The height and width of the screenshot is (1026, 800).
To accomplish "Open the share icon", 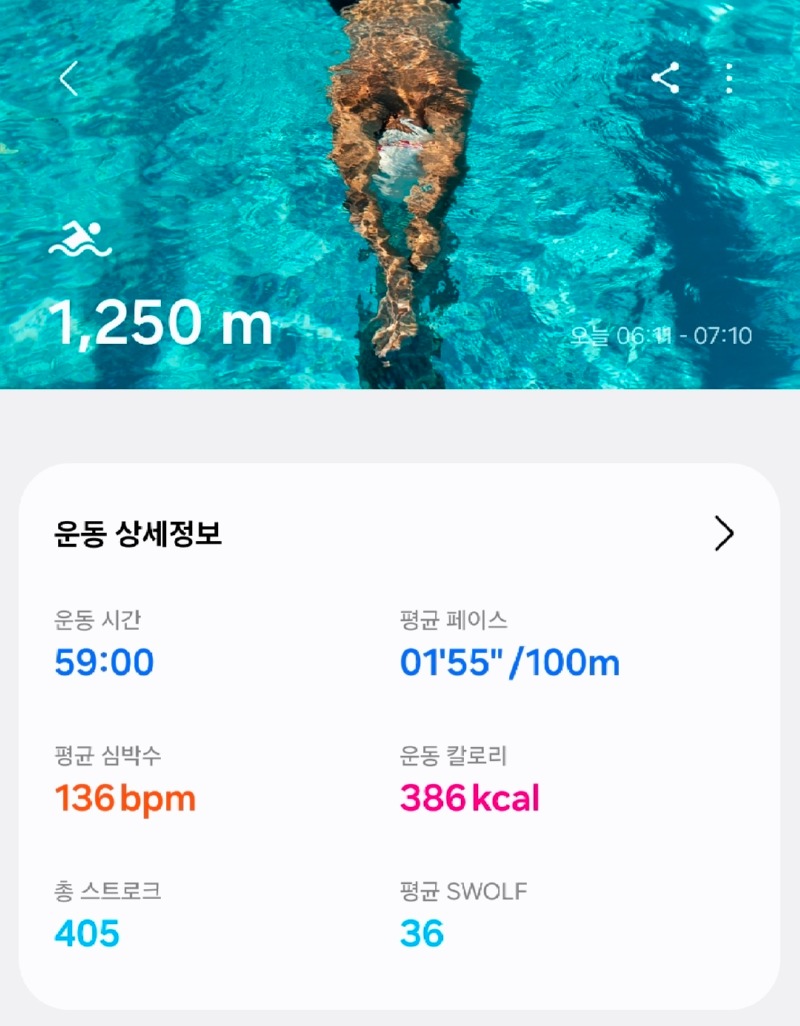I will tap(666, 78).
